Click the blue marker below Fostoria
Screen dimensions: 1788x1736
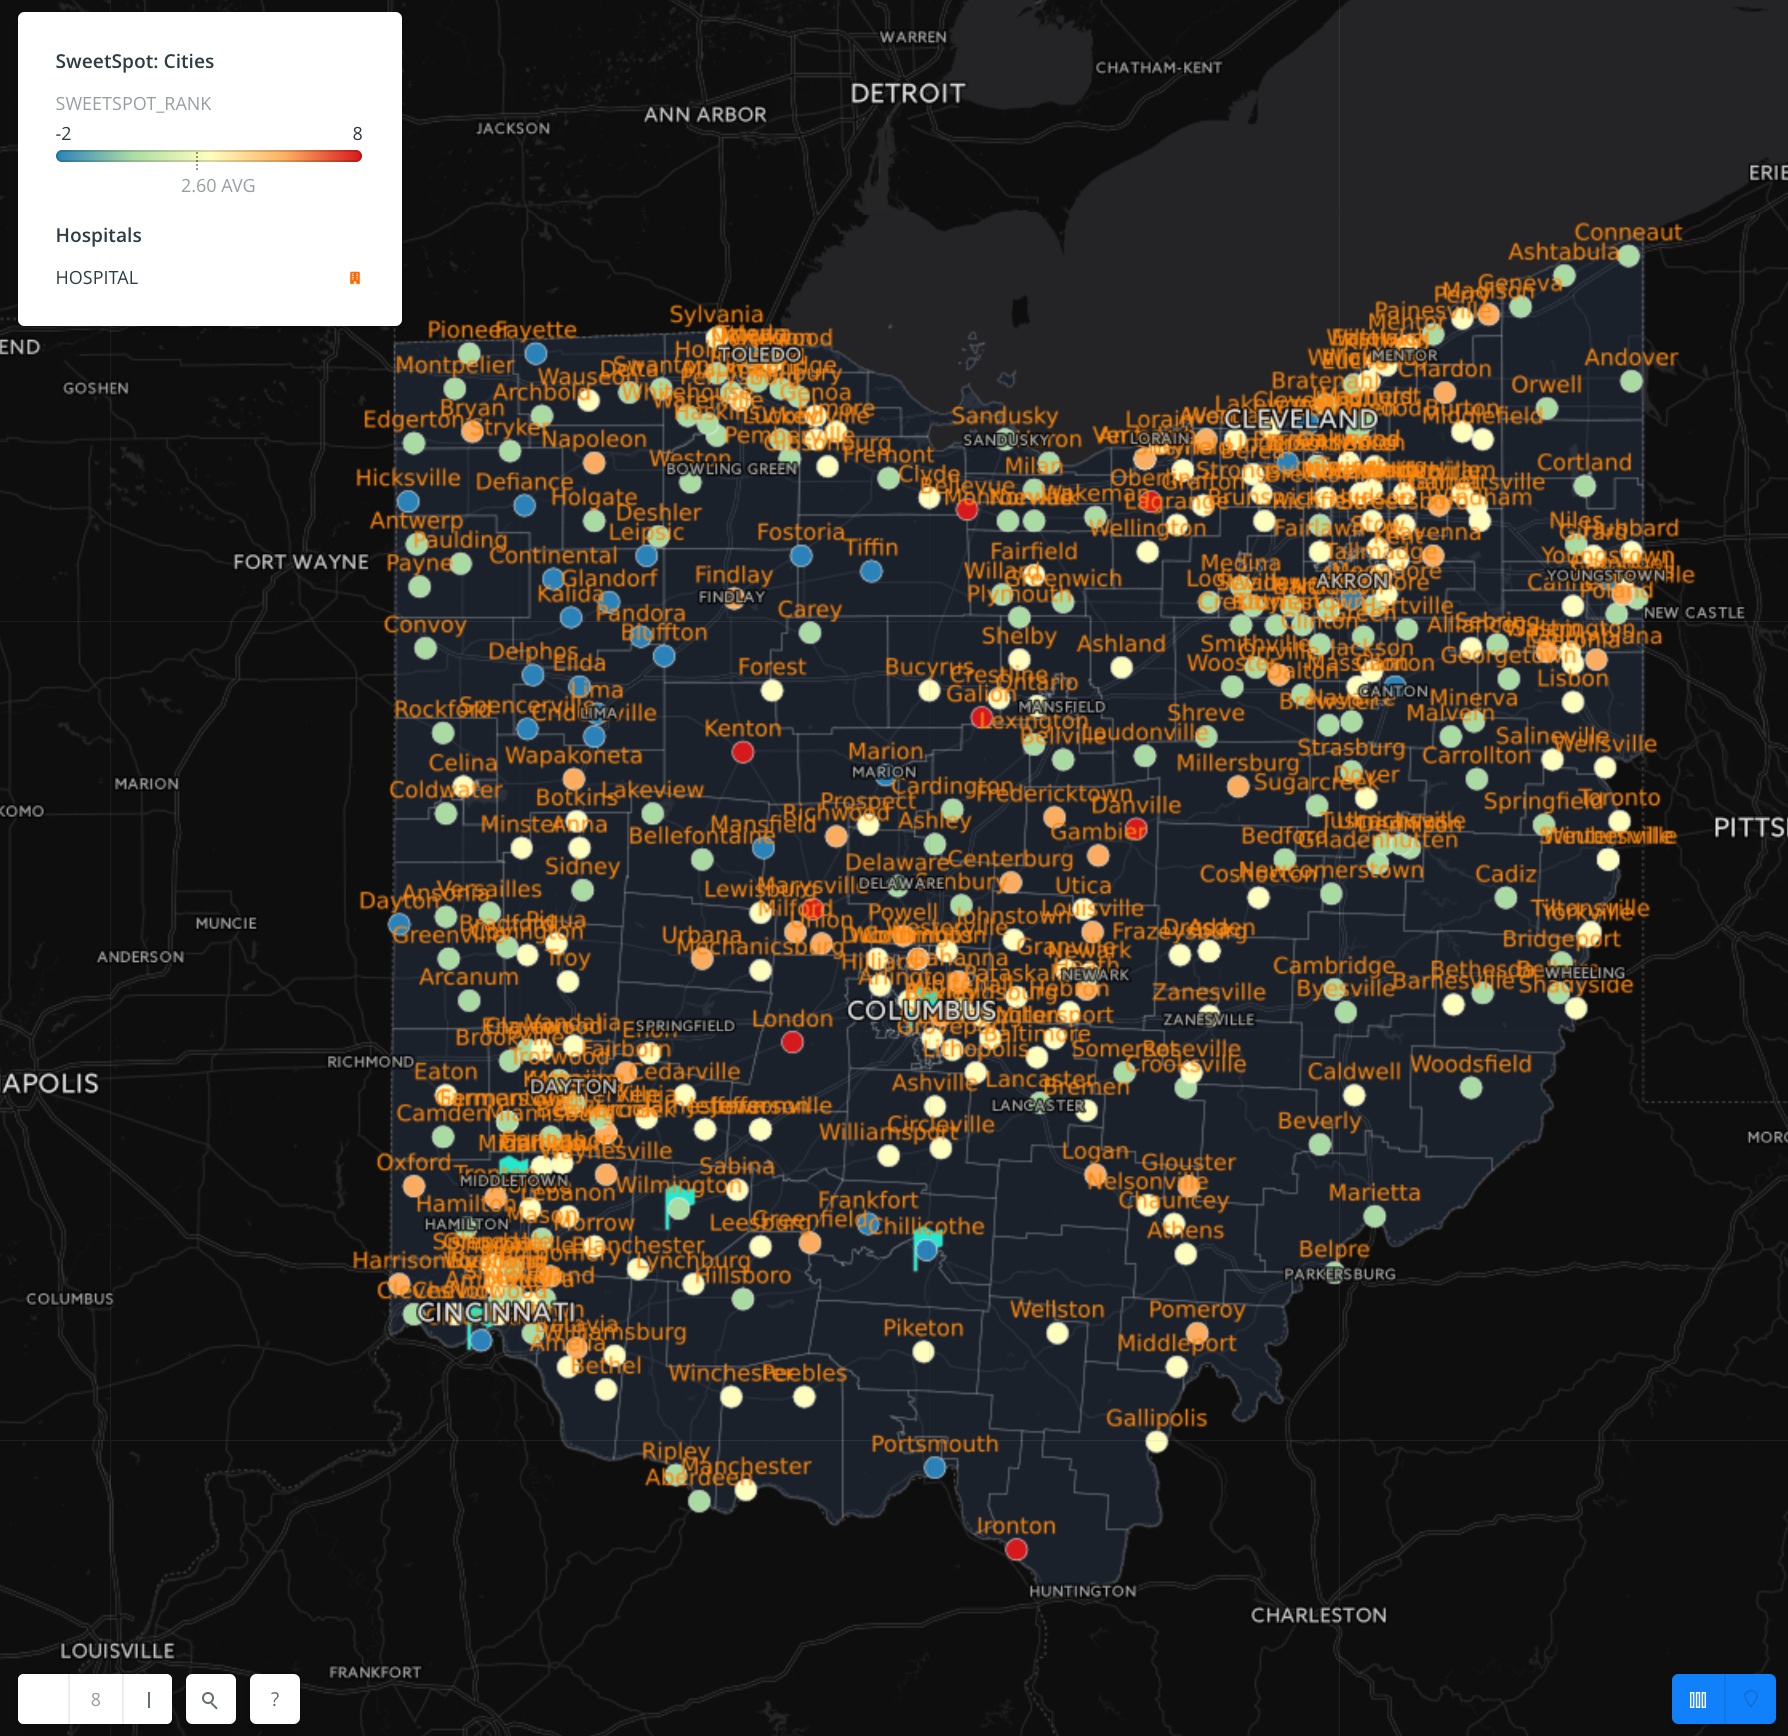click(801, 556)
